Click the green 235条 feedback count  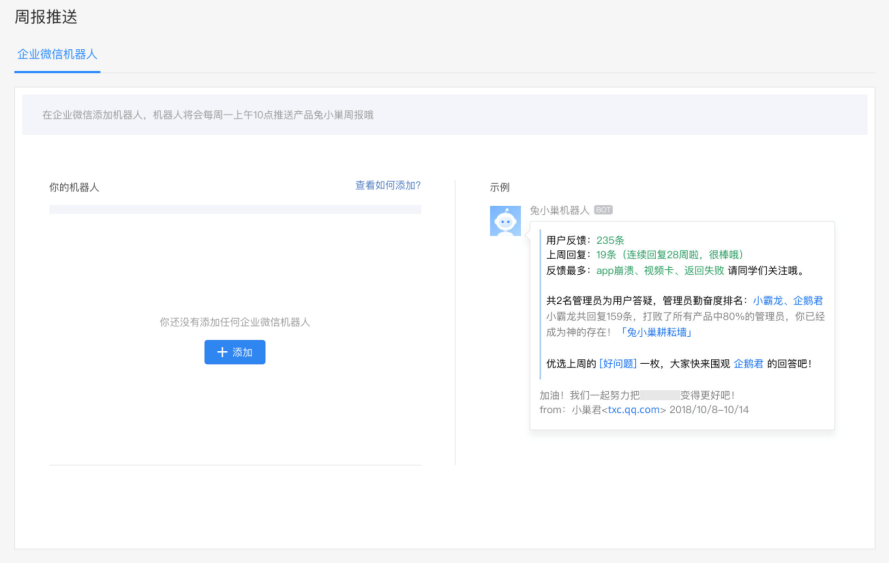(610, 240)
